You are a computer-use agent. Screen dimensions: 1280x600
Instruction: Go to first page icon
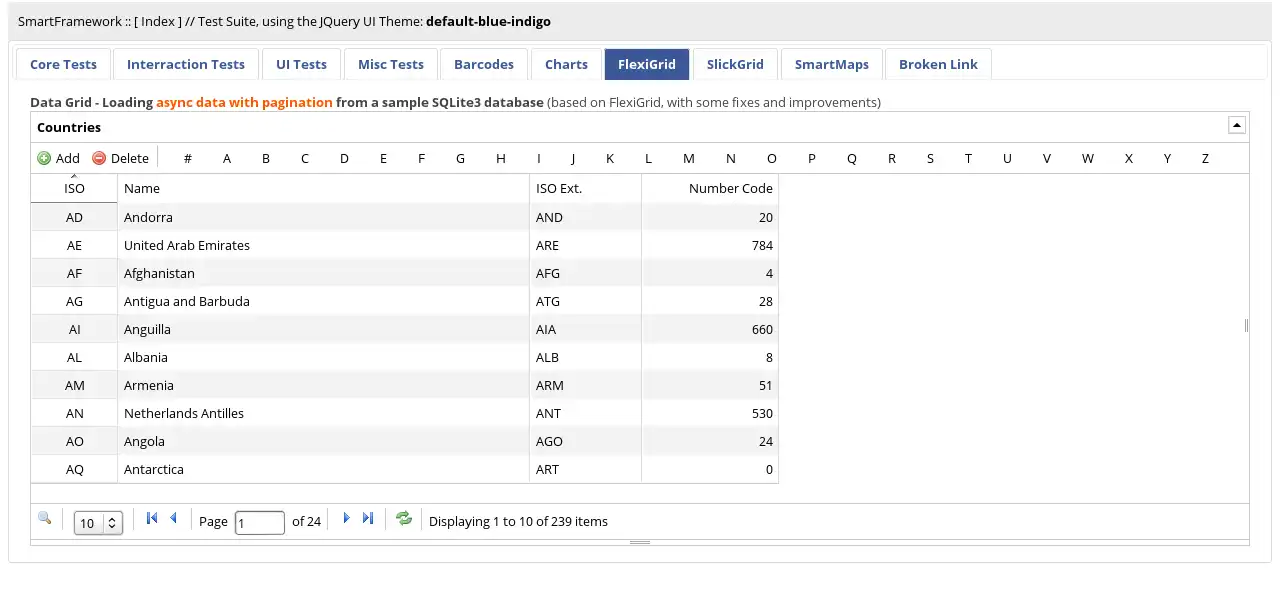coord(152,518)
